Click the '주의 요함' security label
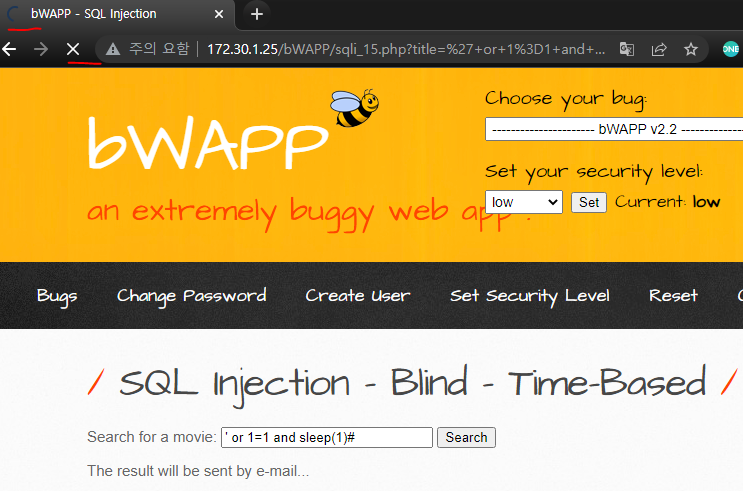Viewport: 743px width, 491px height. [159, 49]
